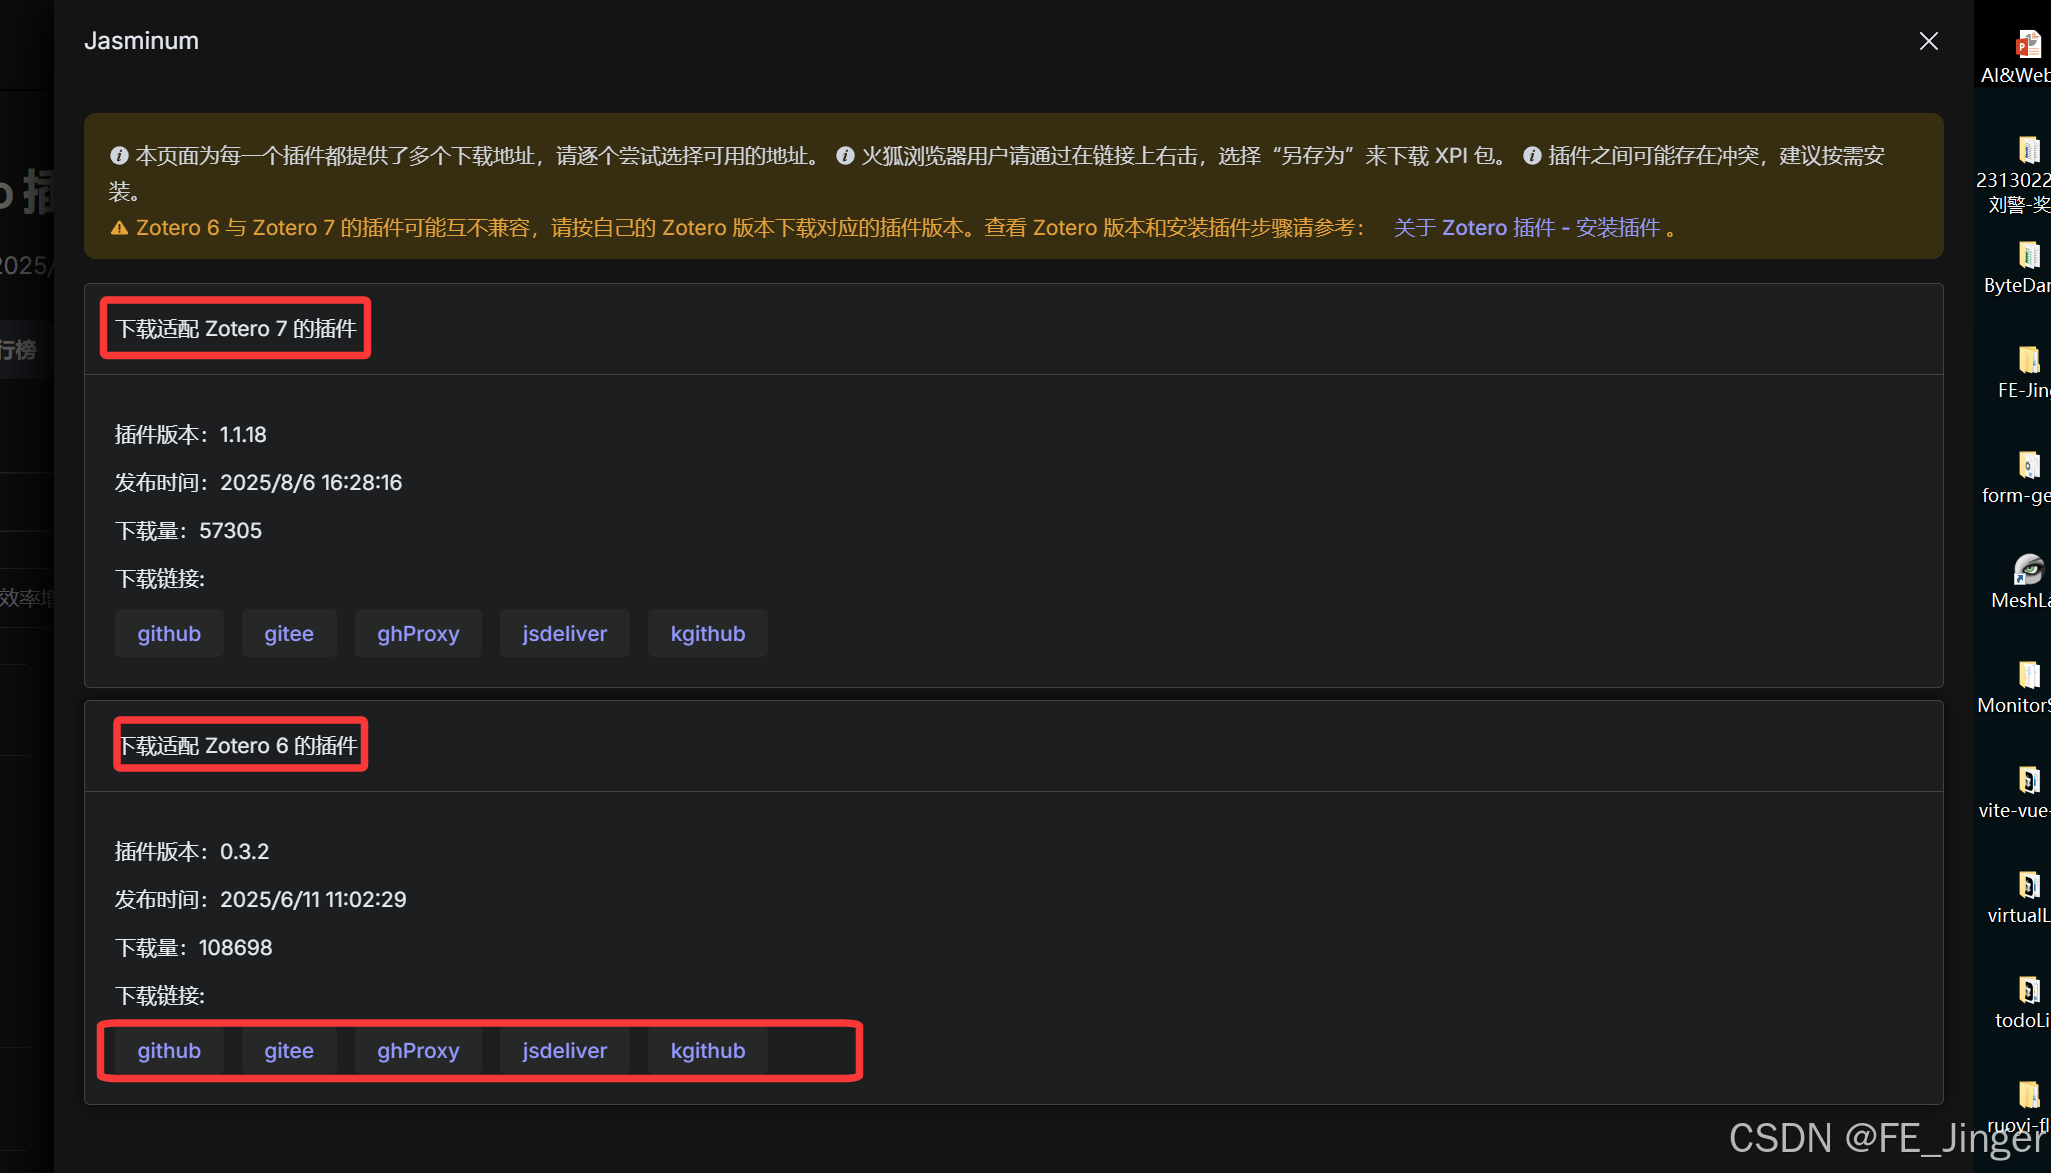This screenshot has height=1173, width=2051.
Task: Open the Zotero 7 gitee download link
Action: click(289, 633)
